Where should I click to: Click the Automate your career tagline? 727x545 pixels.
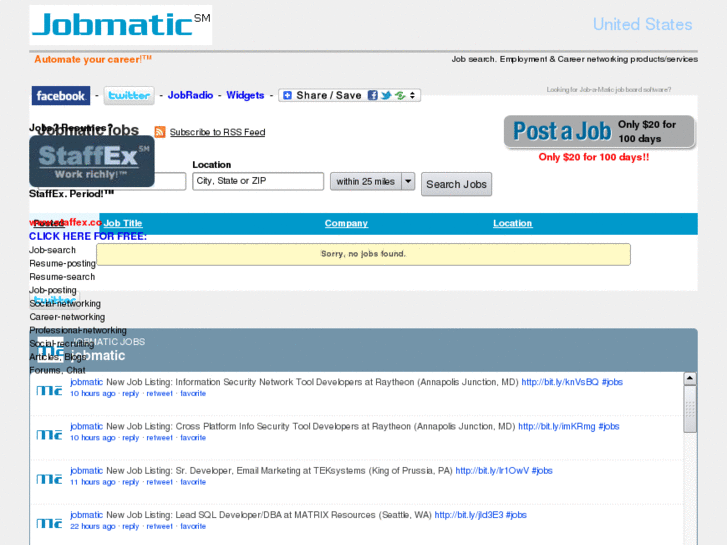(93, 59)
